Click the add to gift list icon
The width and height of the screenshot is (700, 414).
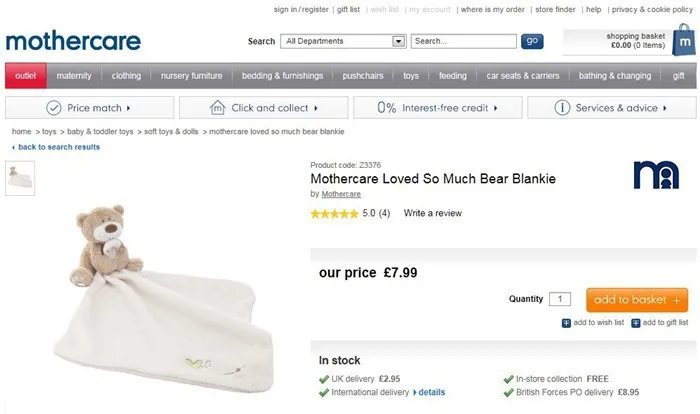(636, 323)
